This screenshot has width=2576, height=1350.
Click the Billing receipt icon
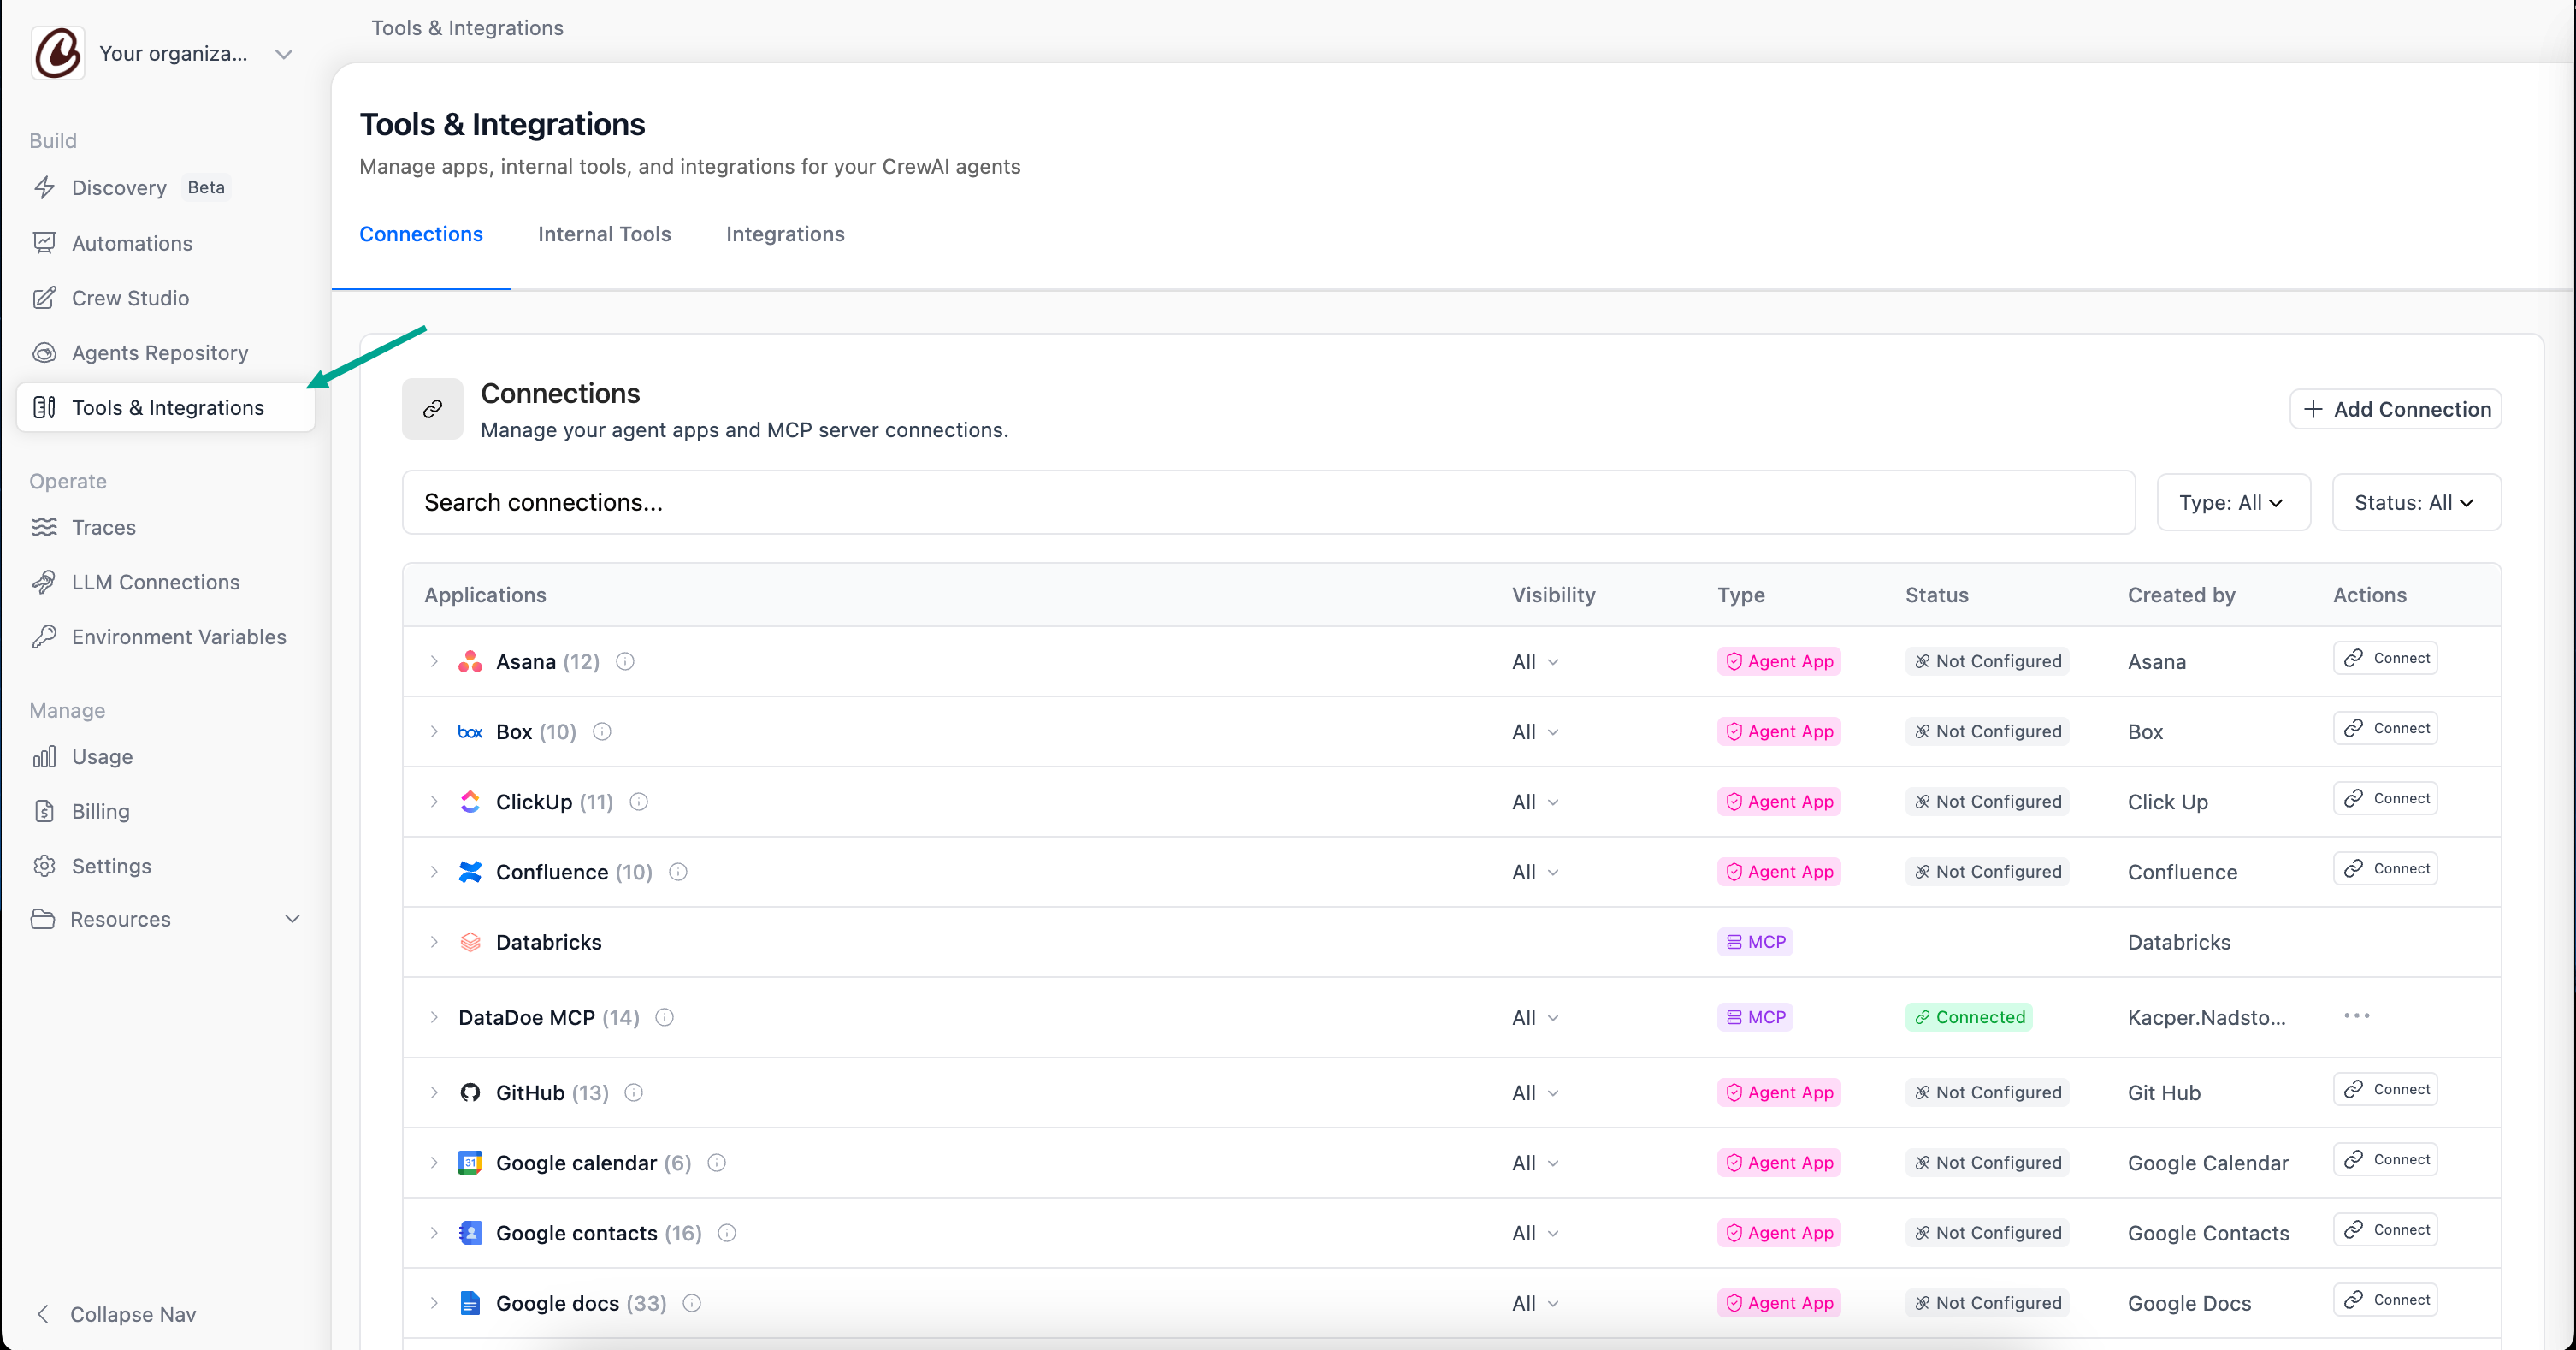pos(44,812)
